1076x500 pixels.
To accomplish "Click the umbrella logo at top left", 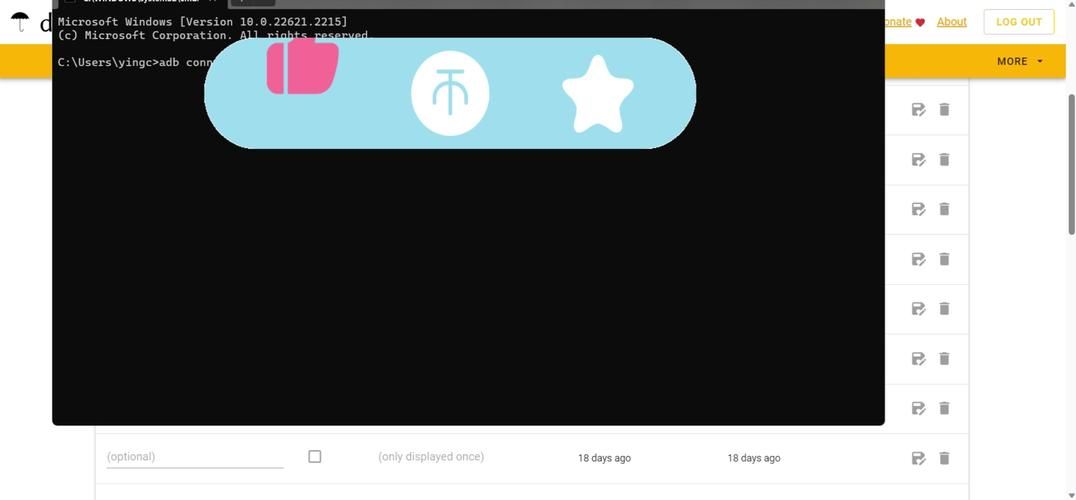I will point(21,22).
